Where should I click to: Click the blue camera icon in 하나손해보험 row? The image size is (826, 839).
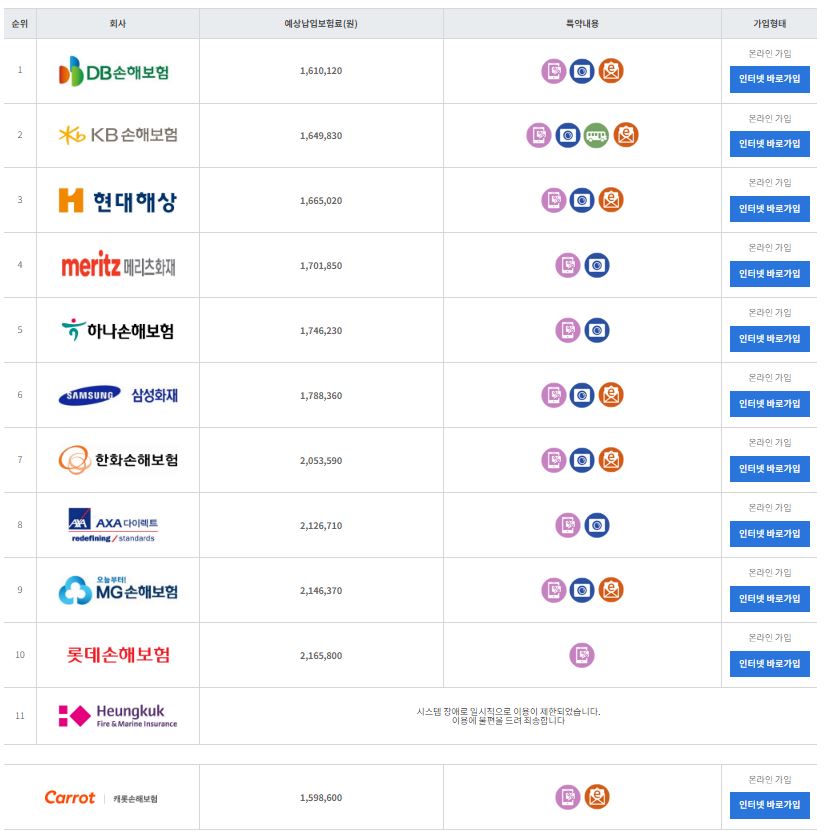pos(596,330)
